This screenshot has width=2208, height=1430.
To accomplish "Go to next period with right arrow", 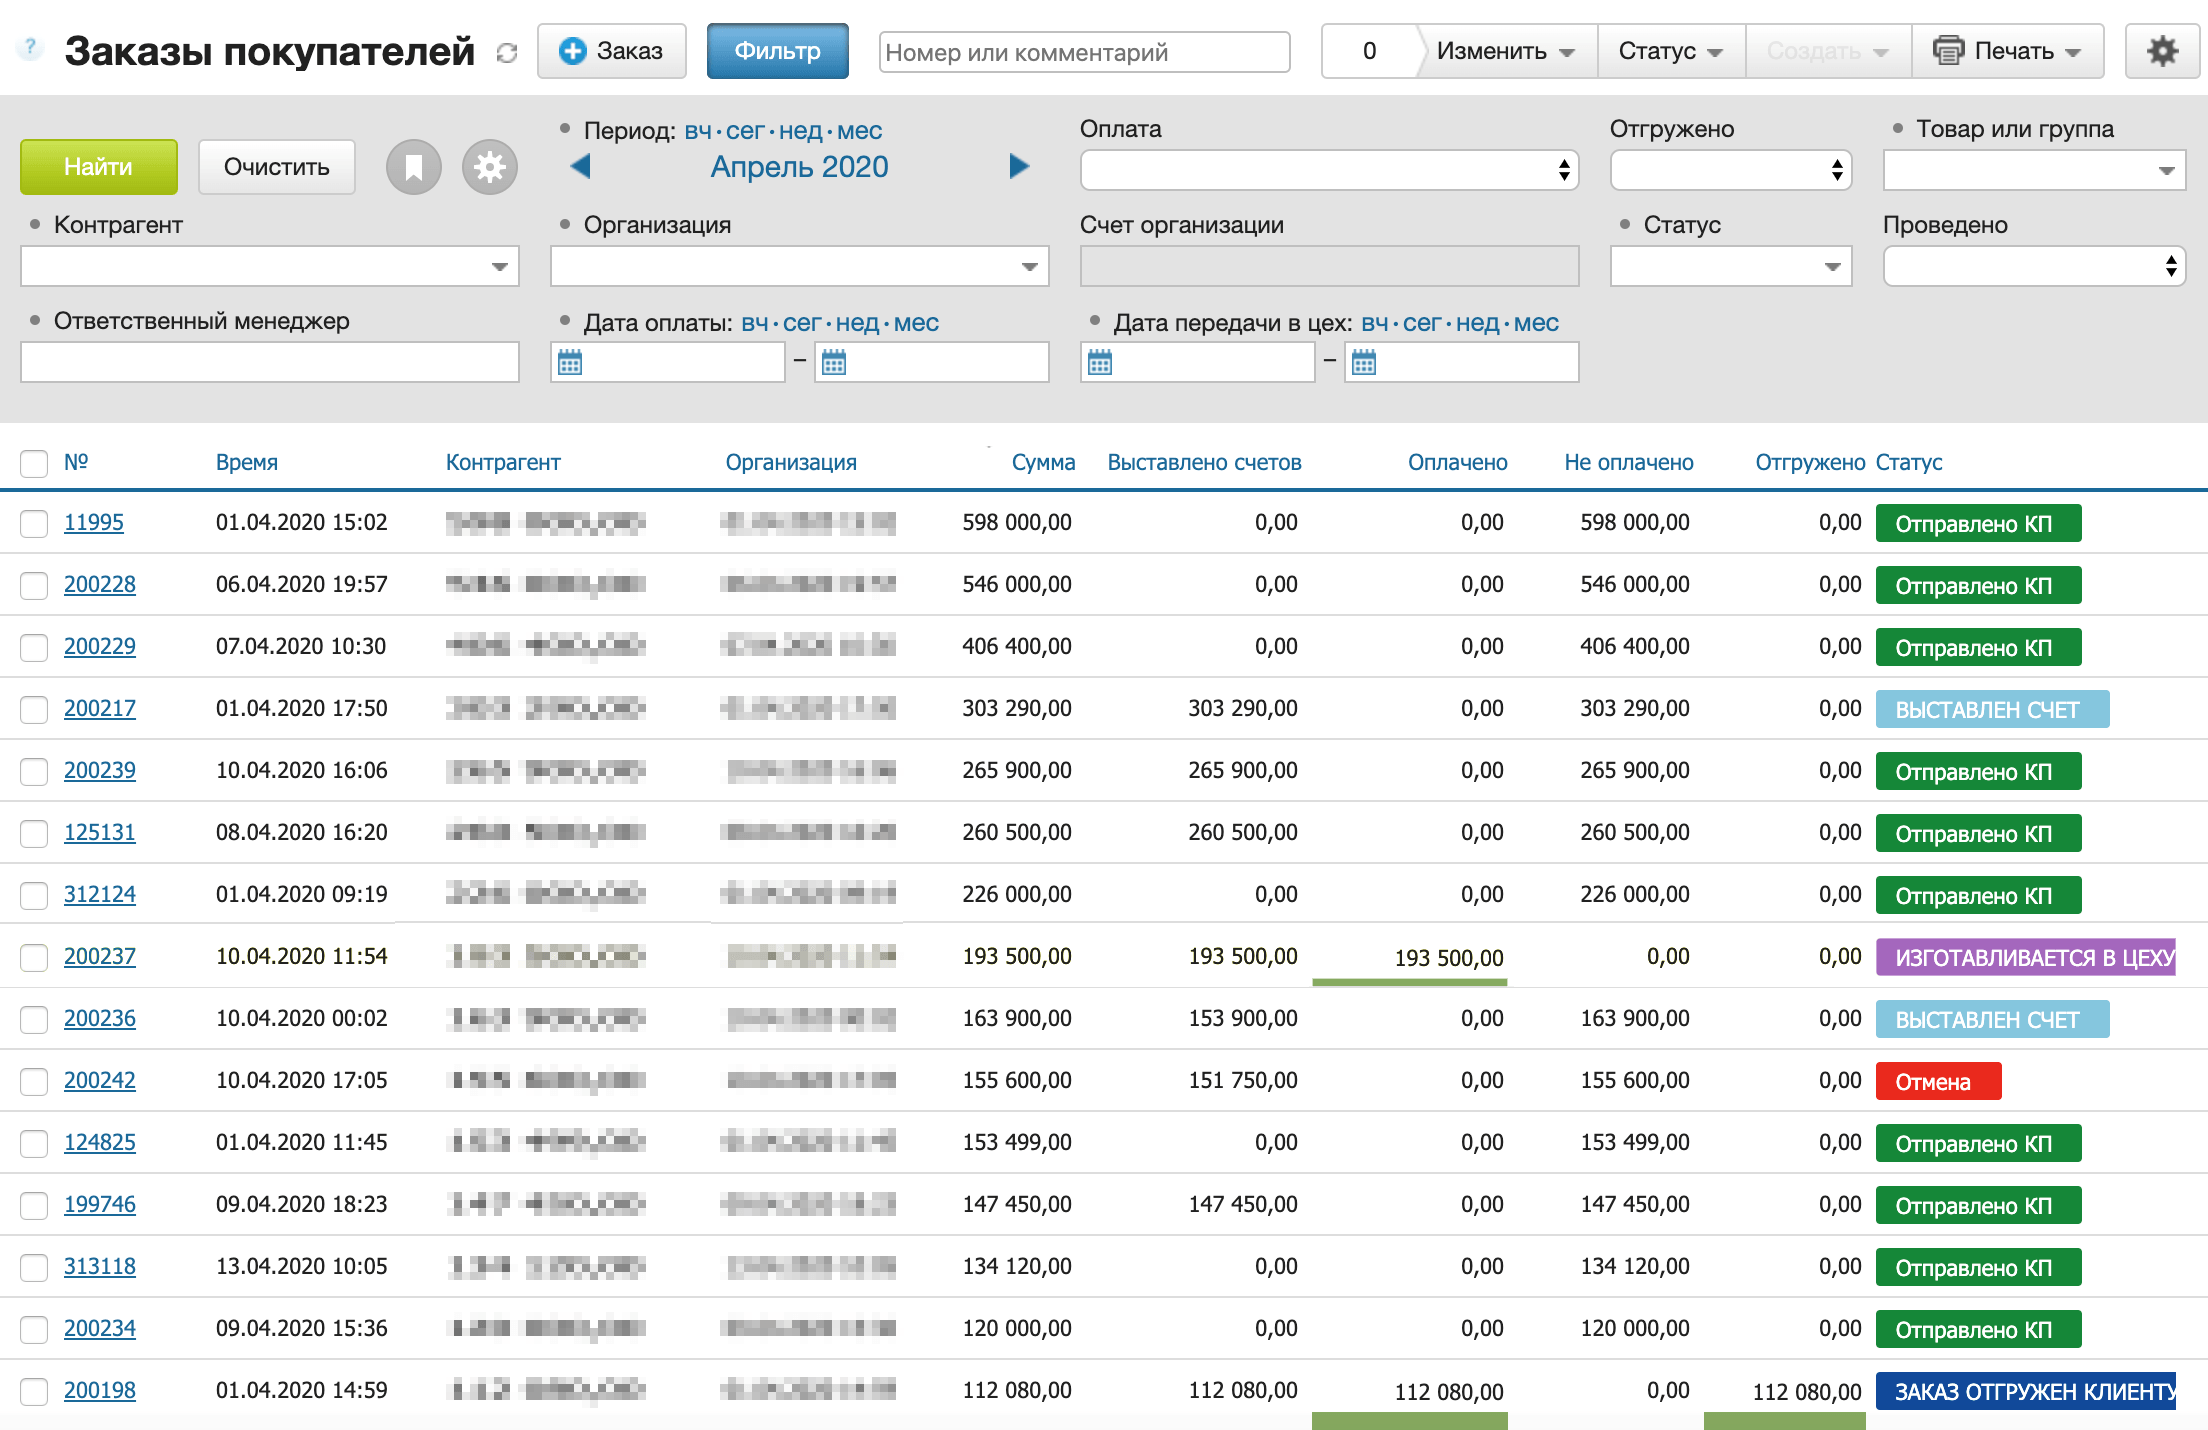I will pyautogui.click(x=1019, y=166).
